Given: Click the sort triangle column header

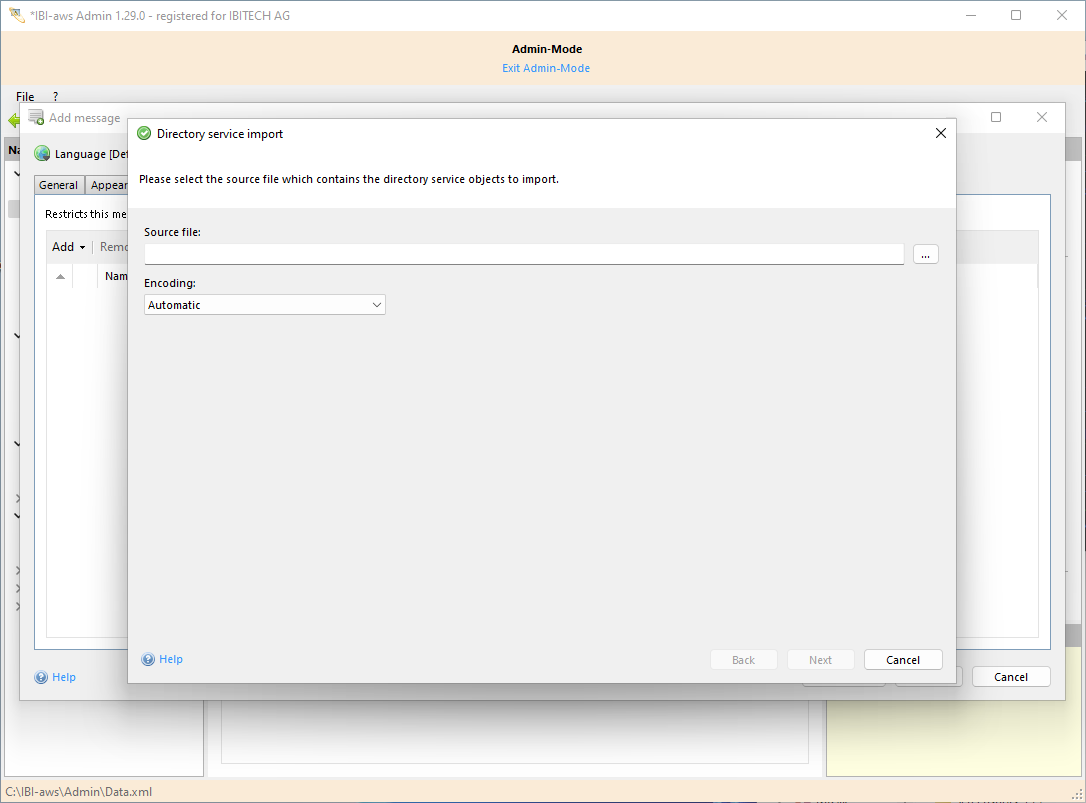Looking at the screenshot, I should [x=60, y=277].
